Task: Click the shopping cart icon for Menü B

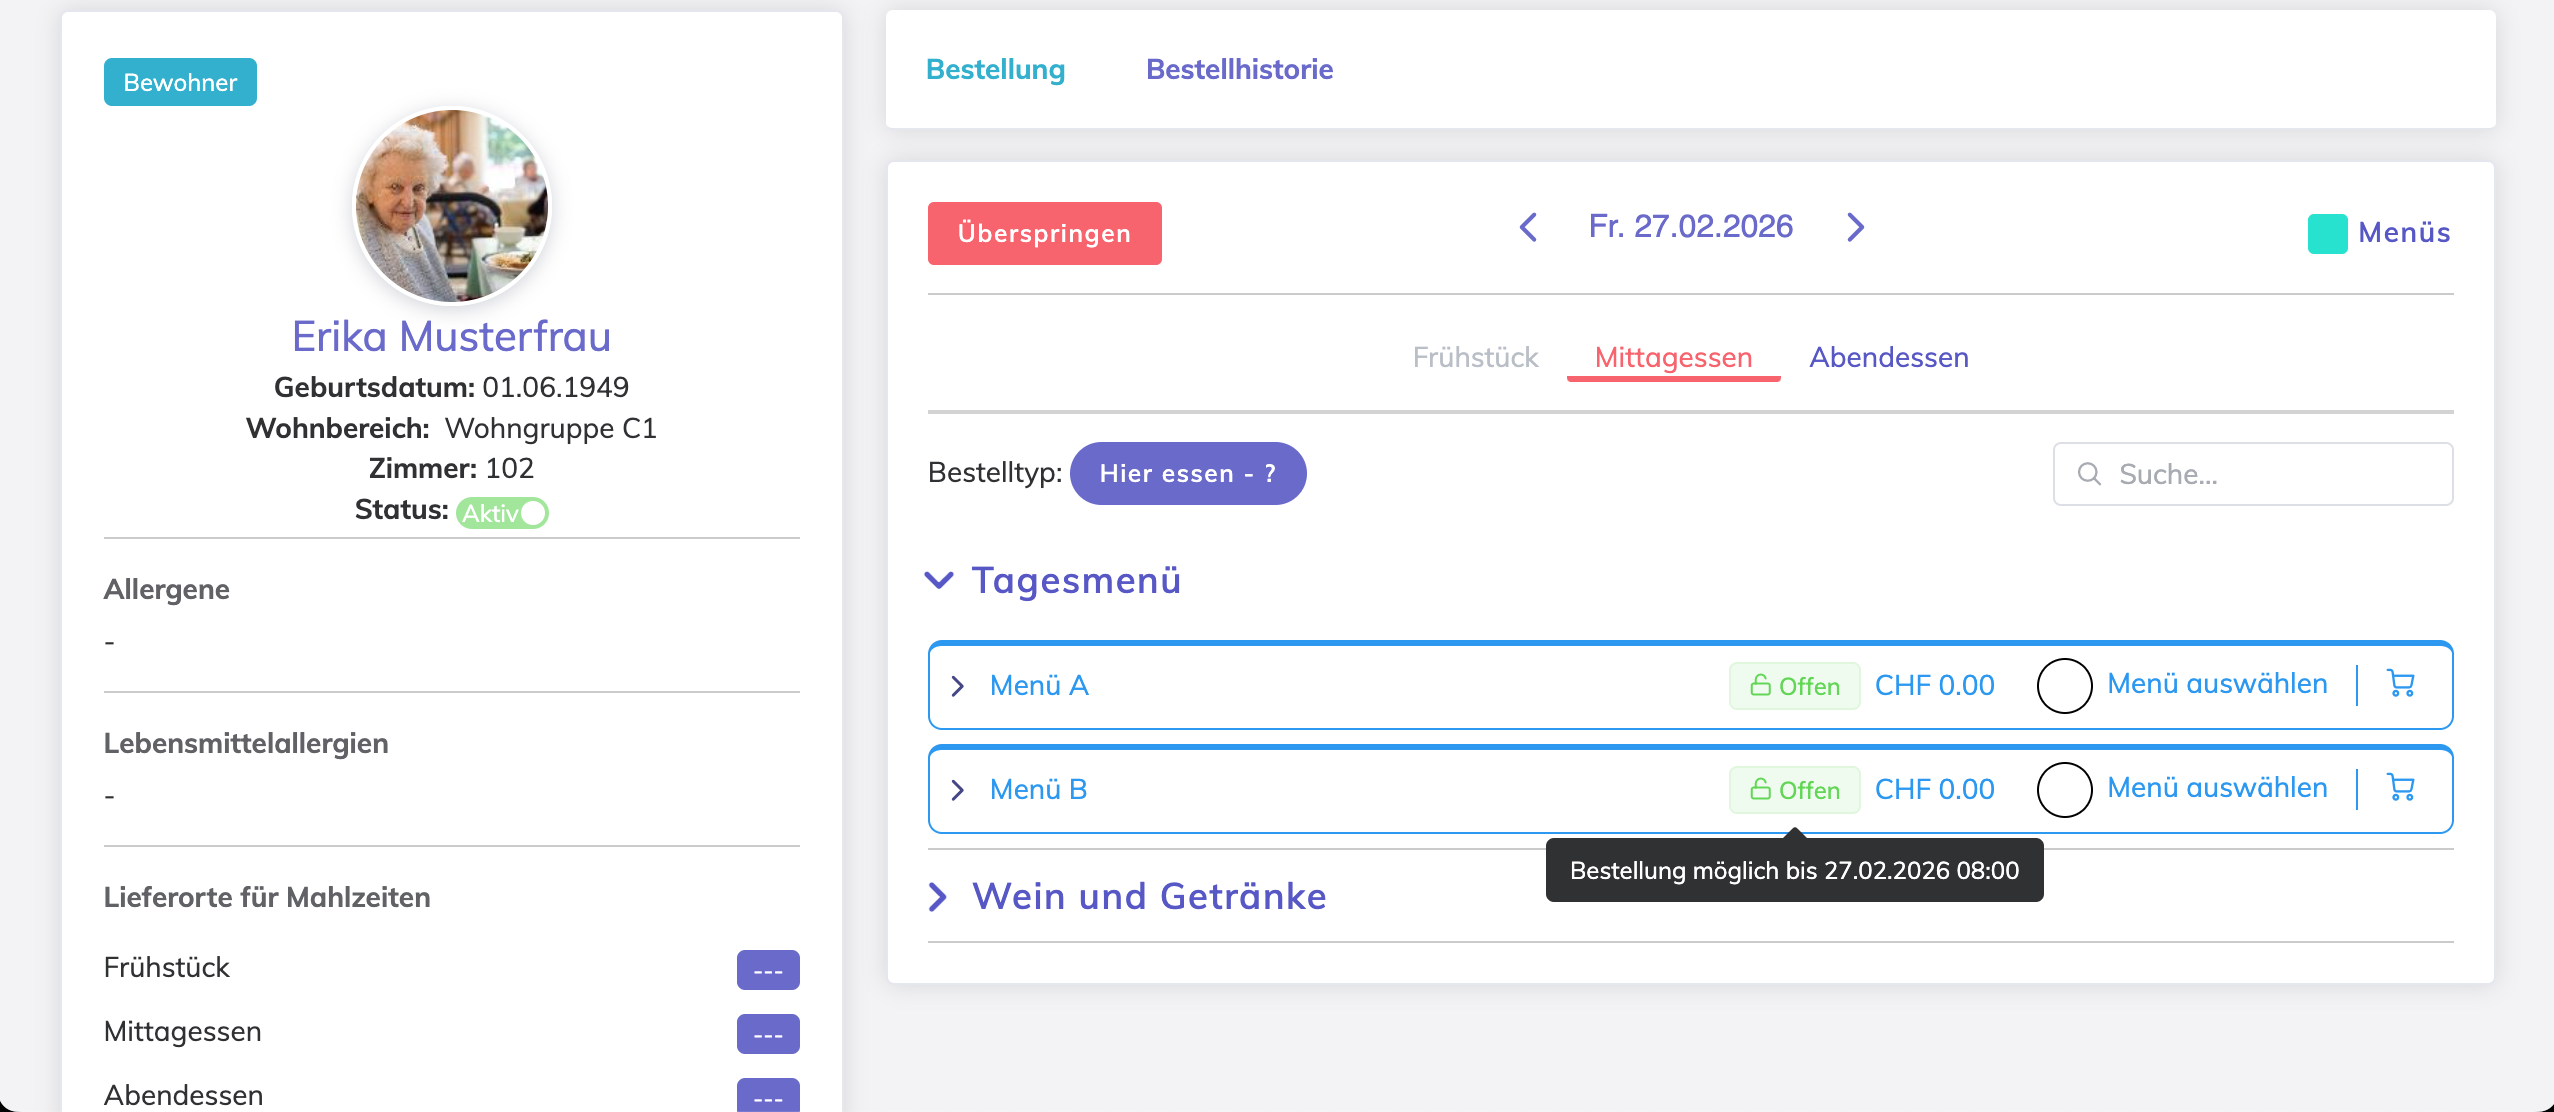Action: (2400, 788)
